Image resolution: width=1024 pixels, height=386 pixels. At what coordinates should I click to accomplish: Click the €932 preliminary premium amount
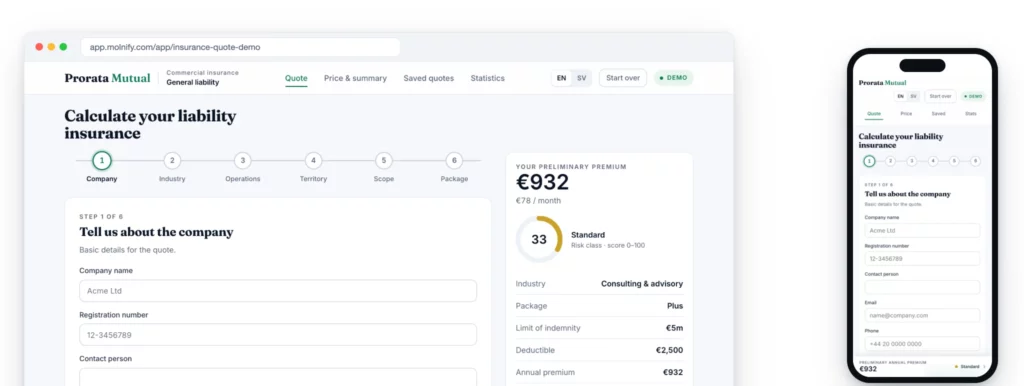pyautogui.click(x=543, y=182)
